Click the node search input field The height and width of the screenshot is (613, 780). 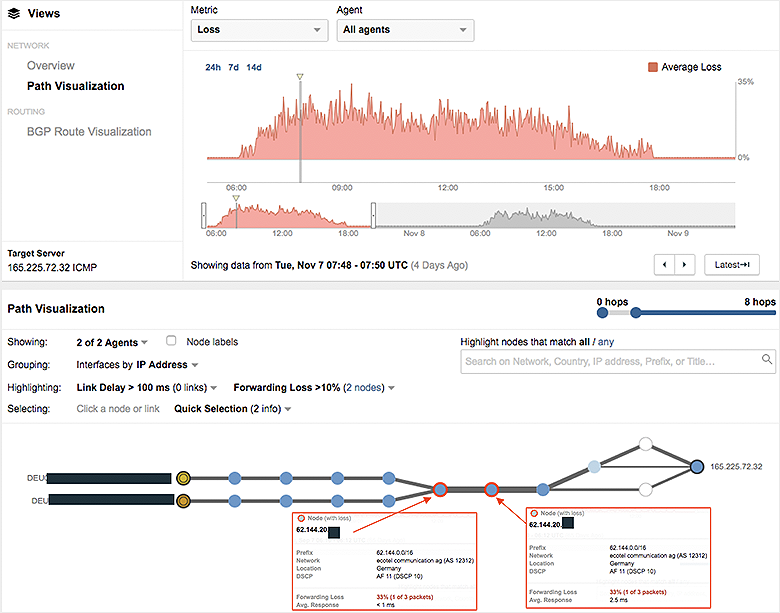pyautogui.click(x=608, y=360)
